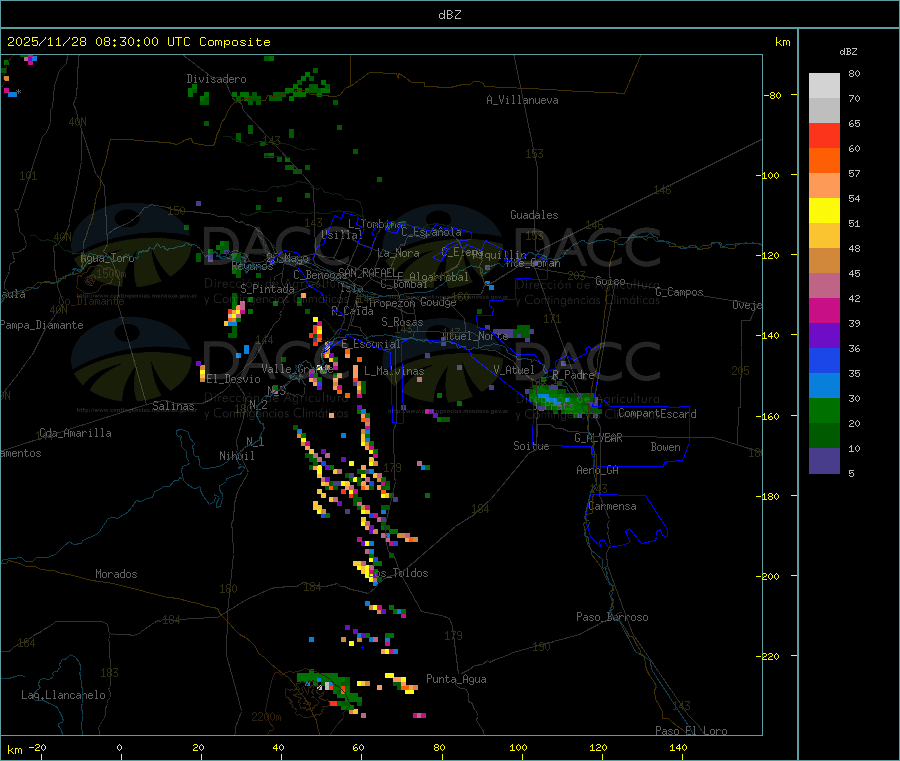The width and height of the screenshot is (900, 761).
Task: Click the 60 dBZ orange color swatch
Action: pyautogui.click(x=824, y=161)
